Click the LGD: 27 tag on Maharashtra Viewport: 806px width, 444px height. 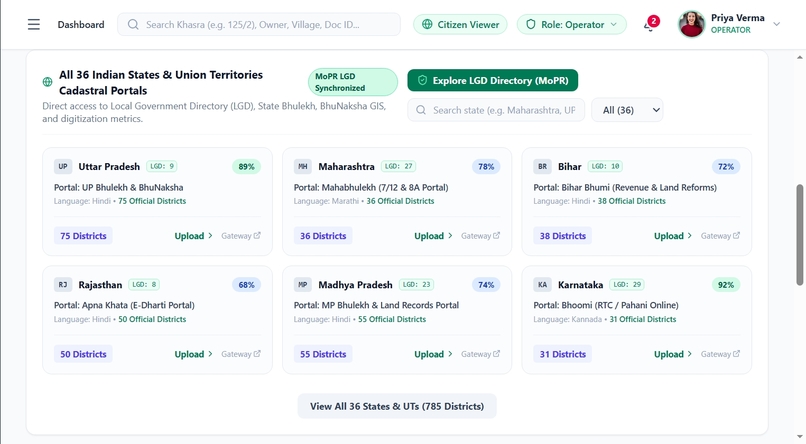pos(398,166)
